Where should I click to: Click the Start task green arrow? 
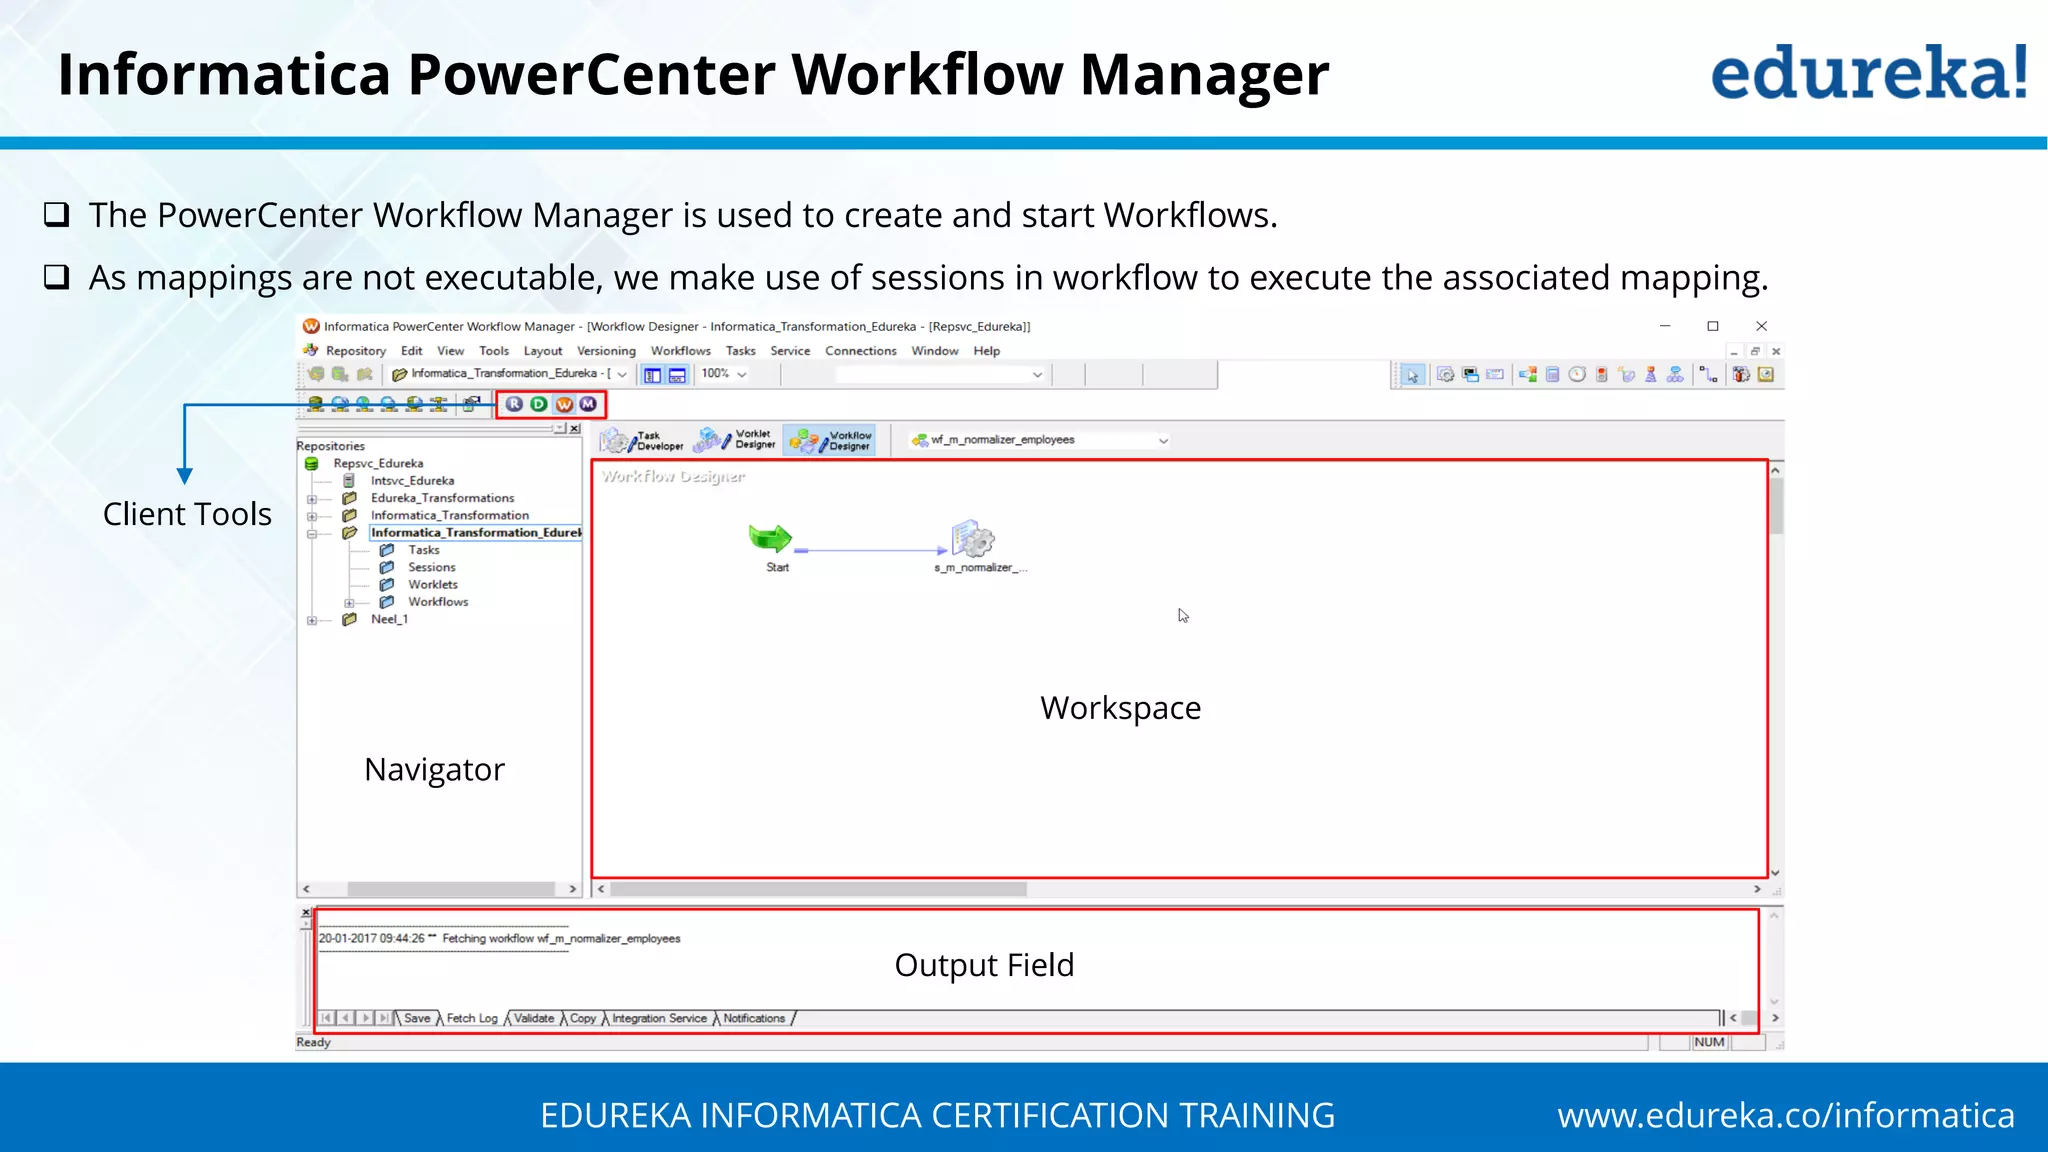pos(771,539)
